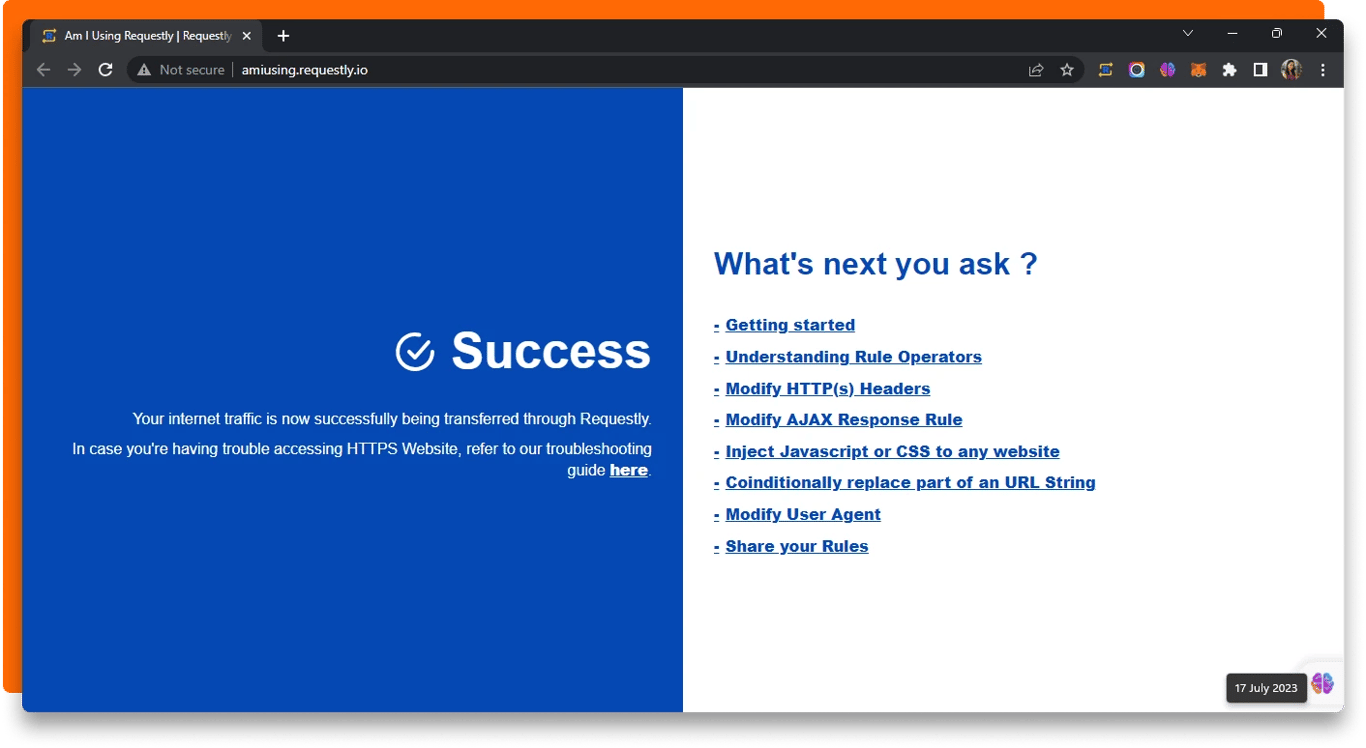This screenshot has width=1366, height=748.
Task: Close the browser window
Action: pos(1321,33)
